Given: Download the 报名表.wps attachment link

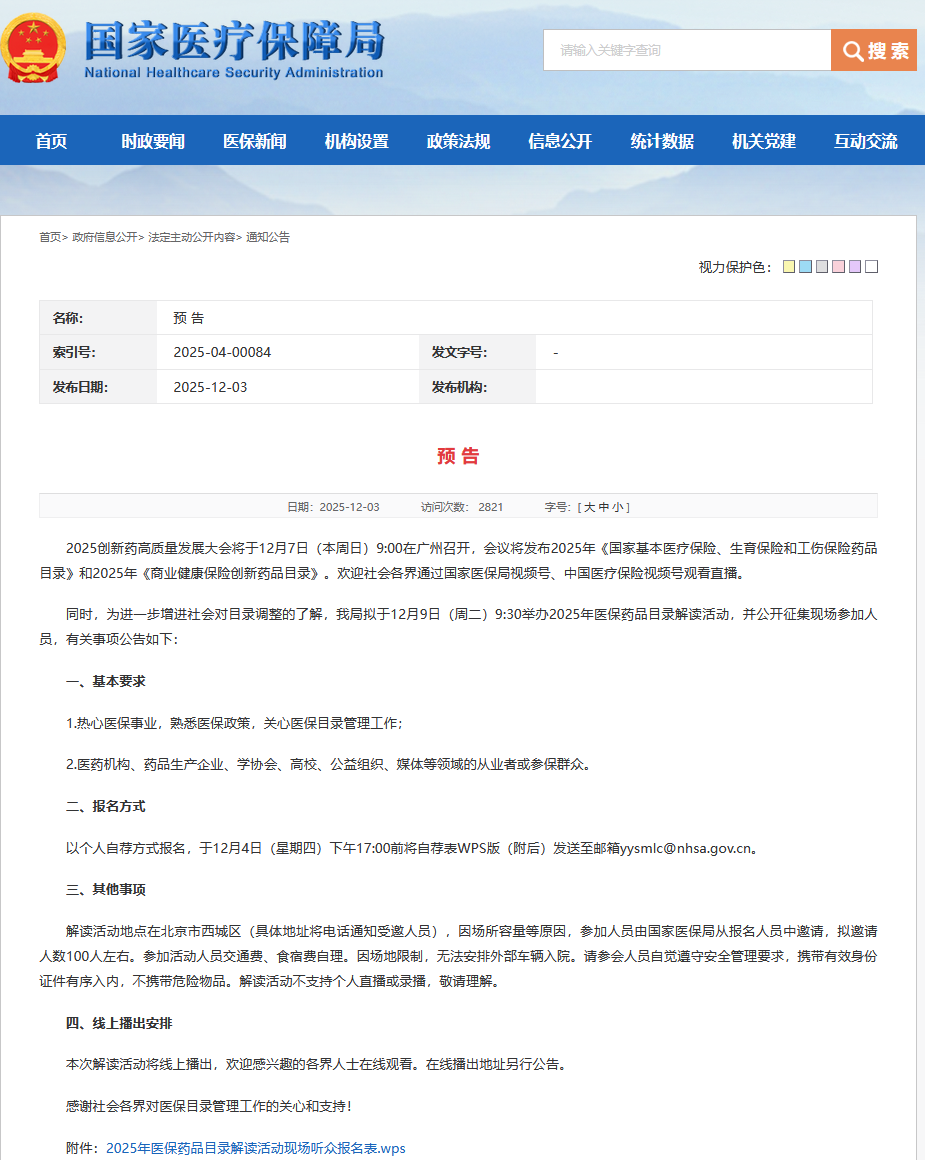Looking at the screenshot, I should coord(256,1148).
